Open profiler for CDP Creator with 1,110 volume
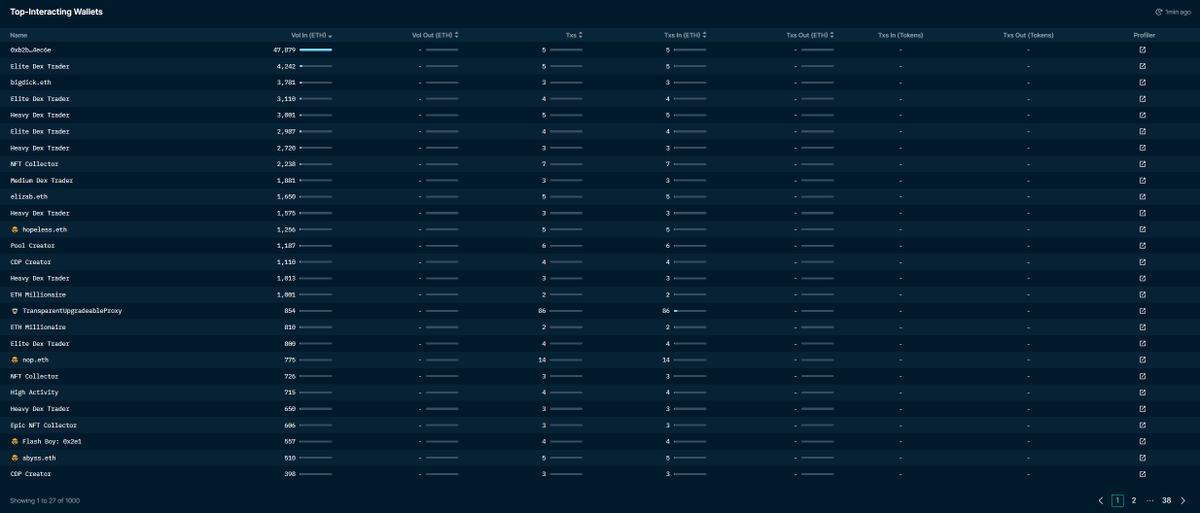1200x513 pixels. coord(1143,262)
